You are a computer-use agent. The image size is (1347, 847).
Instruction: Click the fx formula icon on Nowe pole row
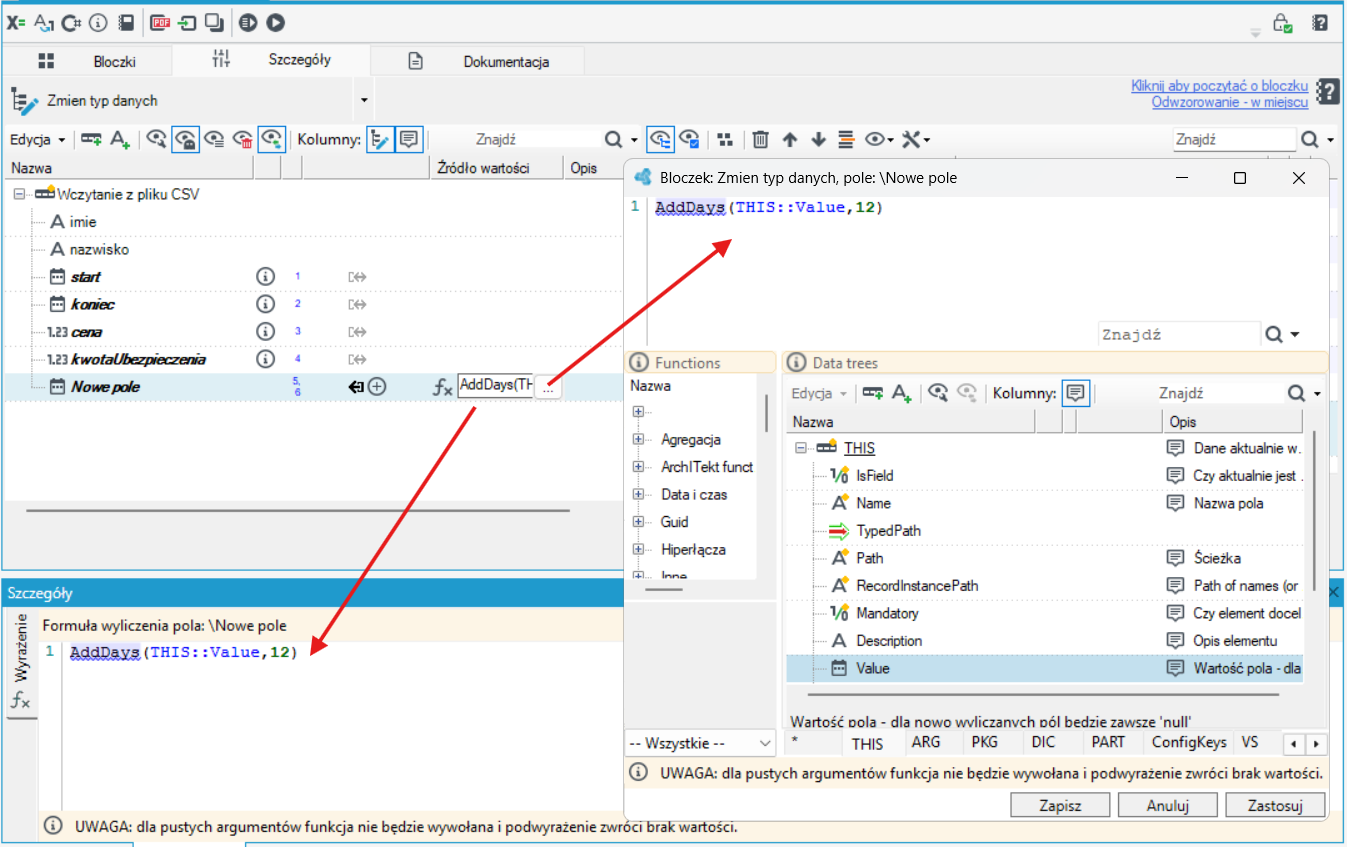pyautogui.click(x=442, y=387)
